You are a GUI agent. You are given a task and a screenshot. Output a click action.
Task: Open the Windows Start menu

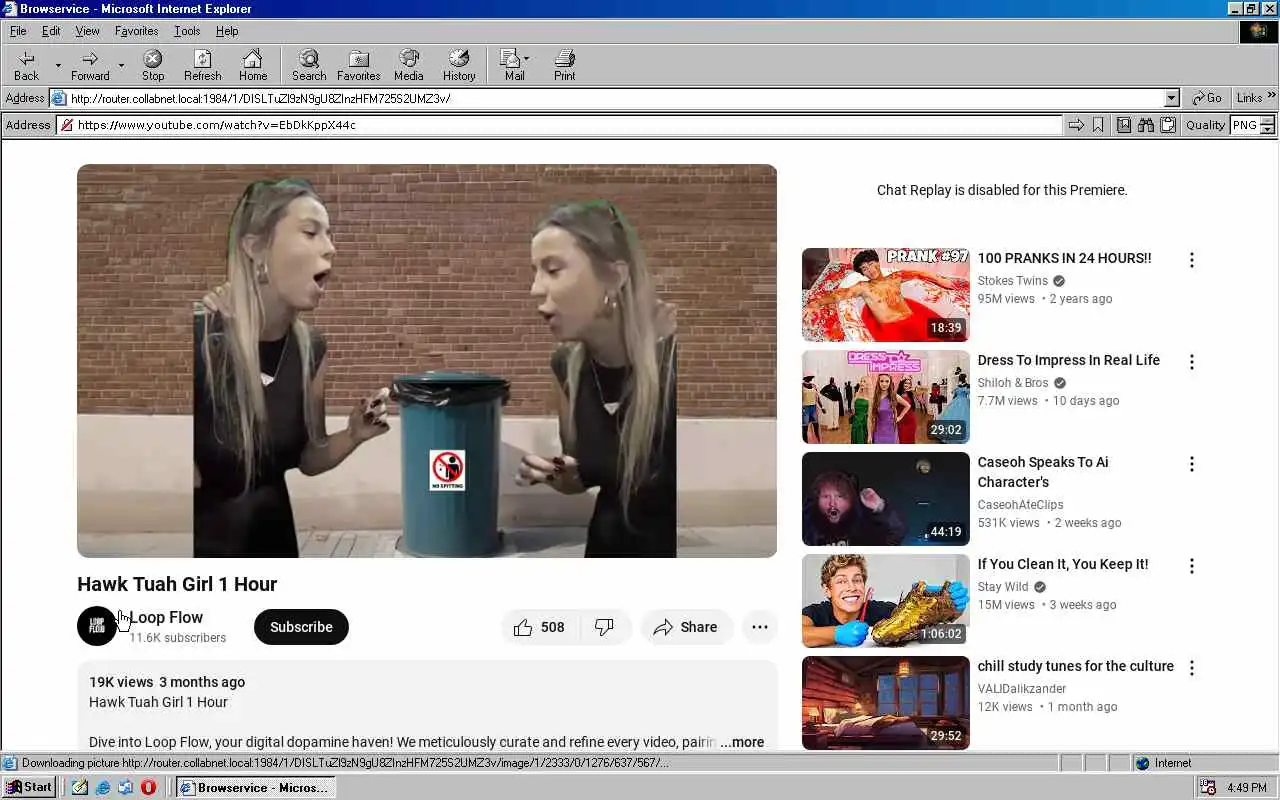(29, 787)
